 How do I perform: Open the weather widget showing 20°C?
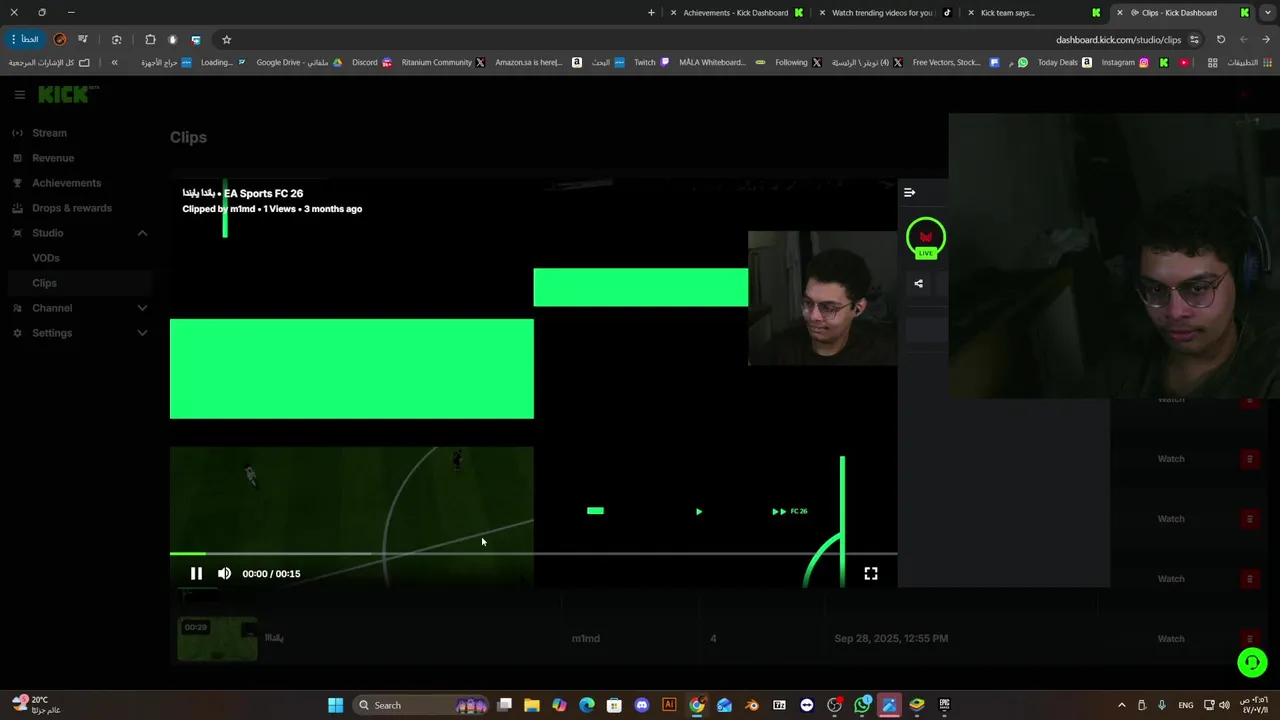36,705
